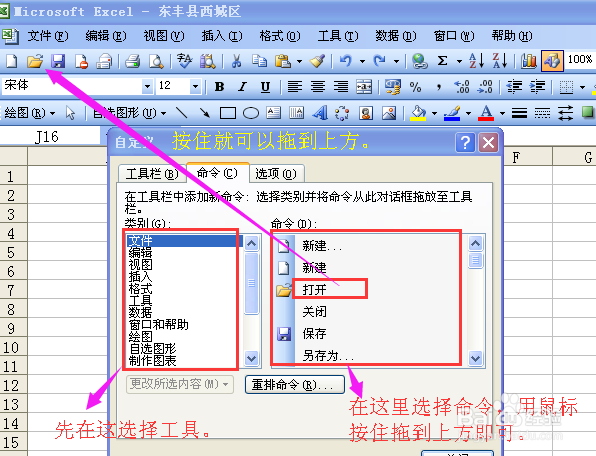
Task: Apply Percent style icon
Action: pyautogui.click(x=415, y=87)
